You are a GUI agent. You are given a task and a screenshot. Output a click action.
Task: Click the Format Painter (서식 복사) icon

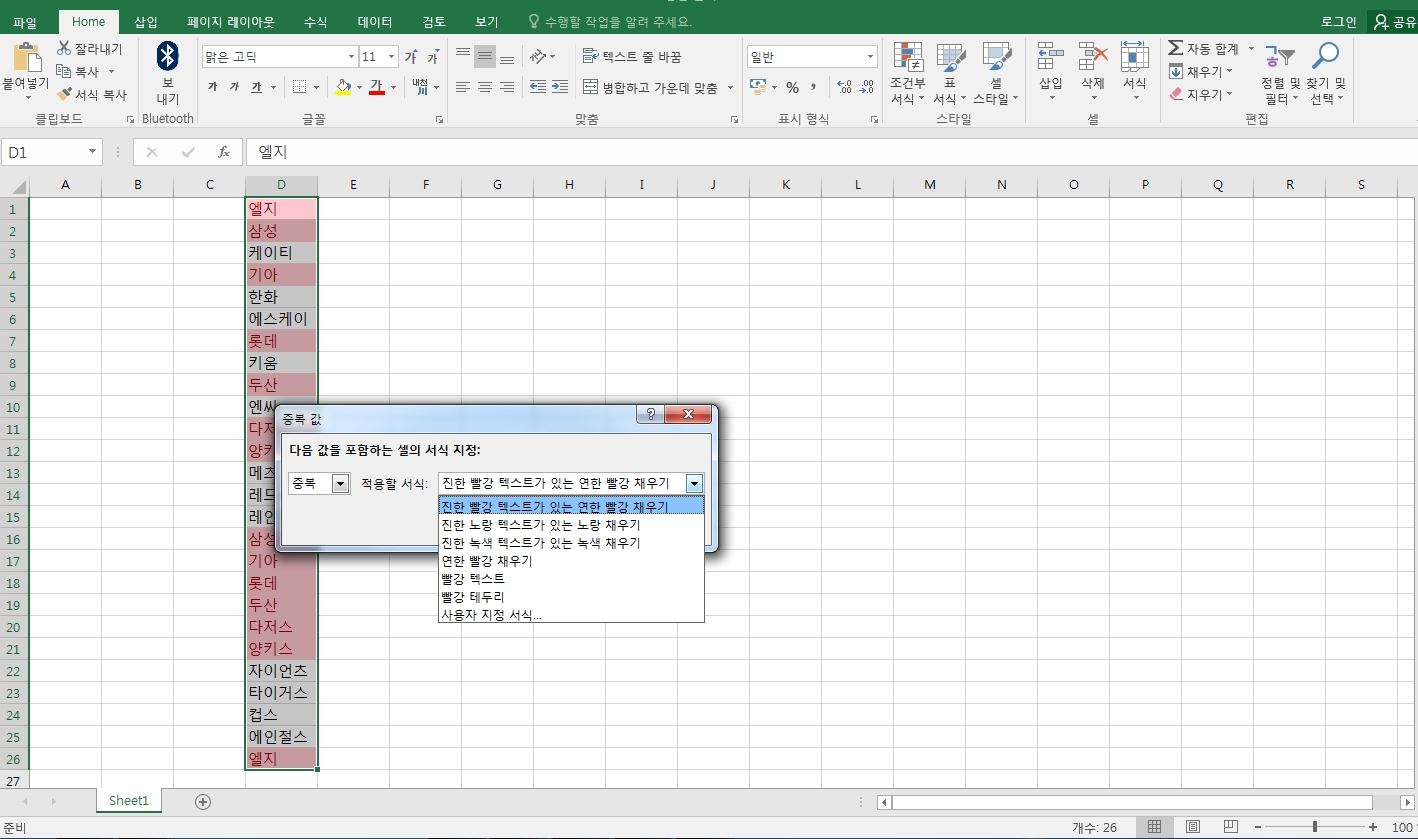pos(64,94)
